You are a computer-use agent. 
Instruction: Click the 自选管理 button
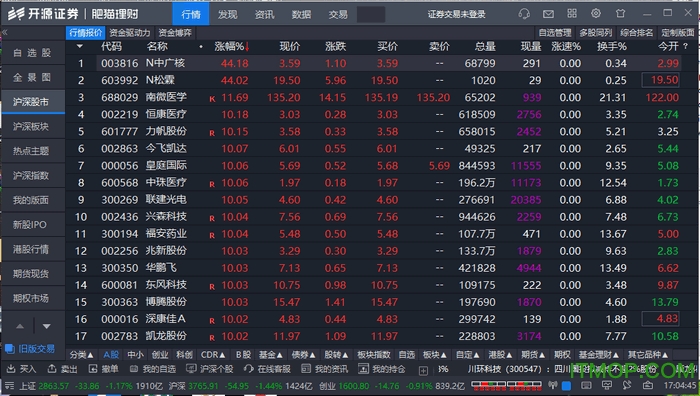click(x=555, y=33)
